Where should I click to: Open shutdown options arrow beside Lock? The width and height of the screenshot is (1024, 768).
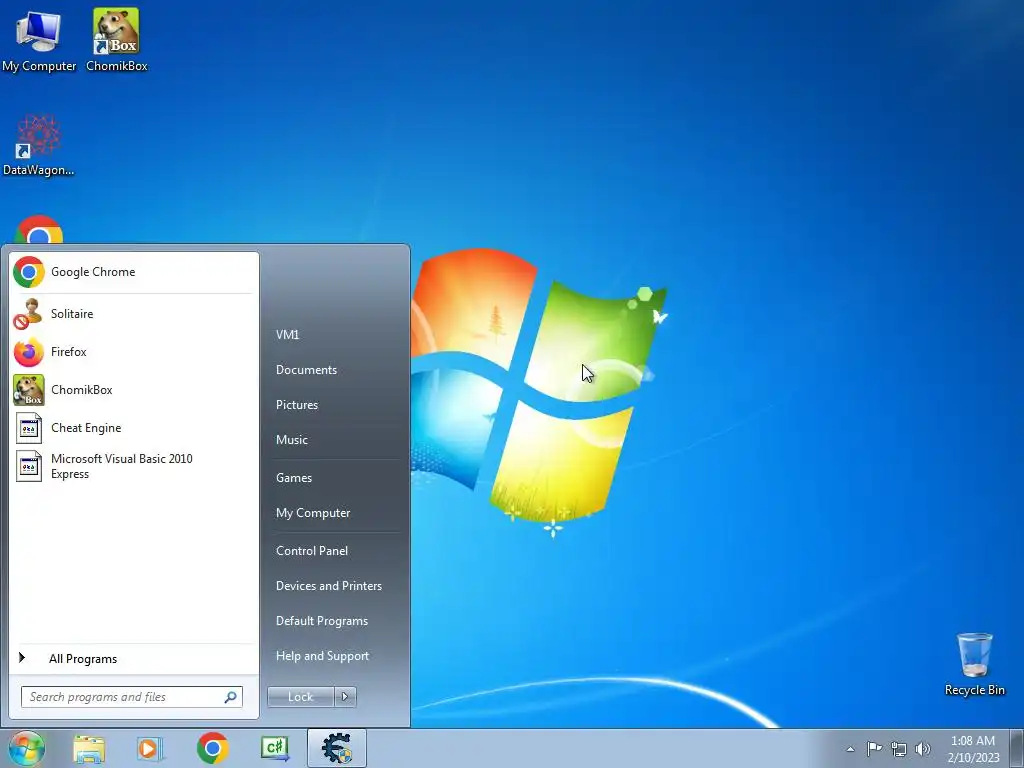point(345,697)
